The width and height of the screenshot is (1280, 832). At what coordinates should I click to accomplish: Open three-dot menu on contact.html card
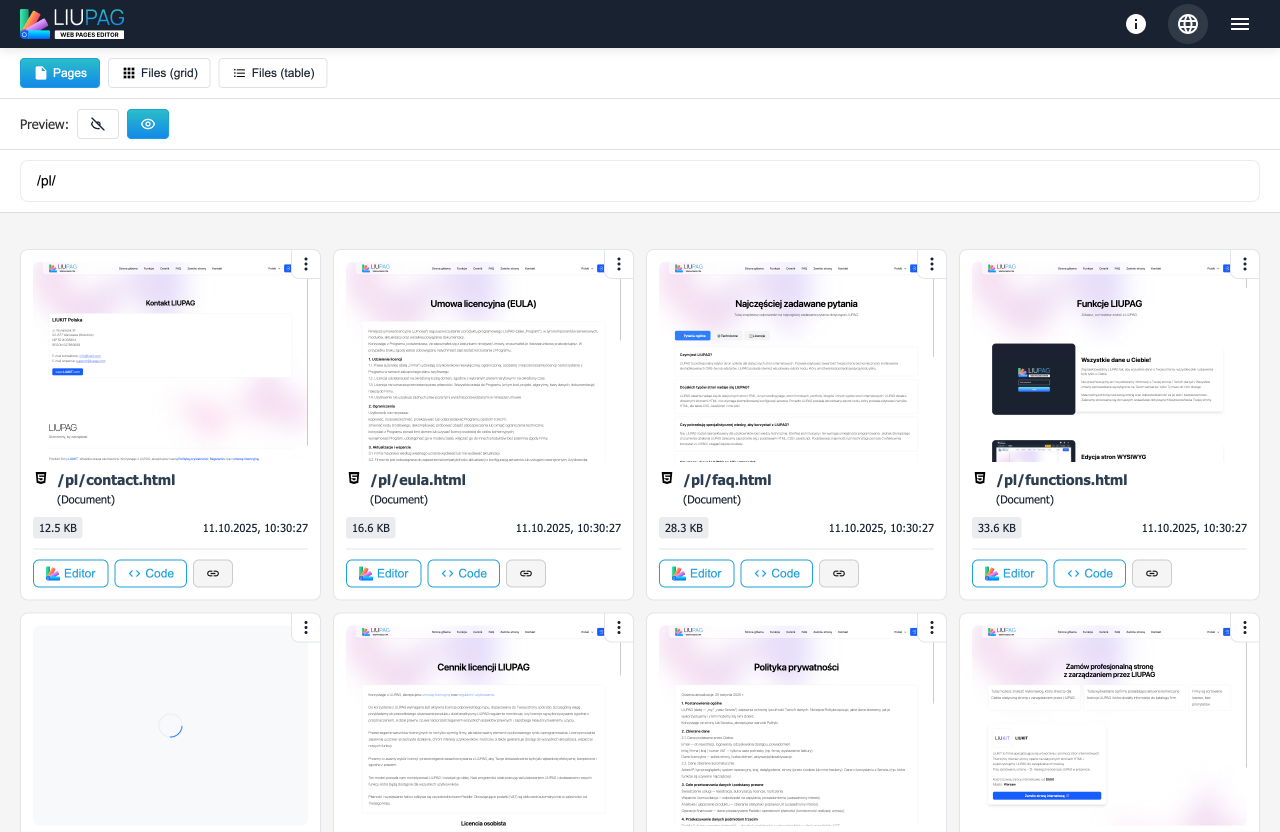click(306, 264)
